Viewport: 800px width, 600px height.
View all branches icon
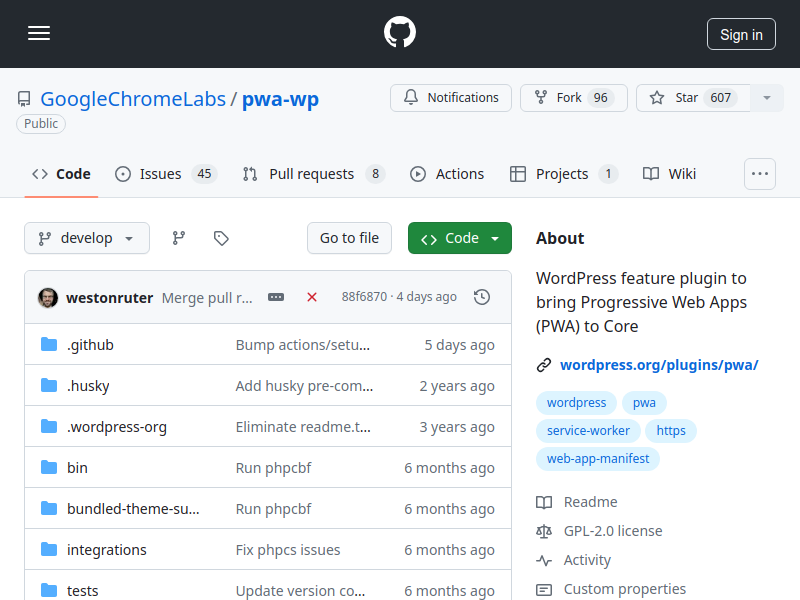pyautogui.click(x=179, y=238)
